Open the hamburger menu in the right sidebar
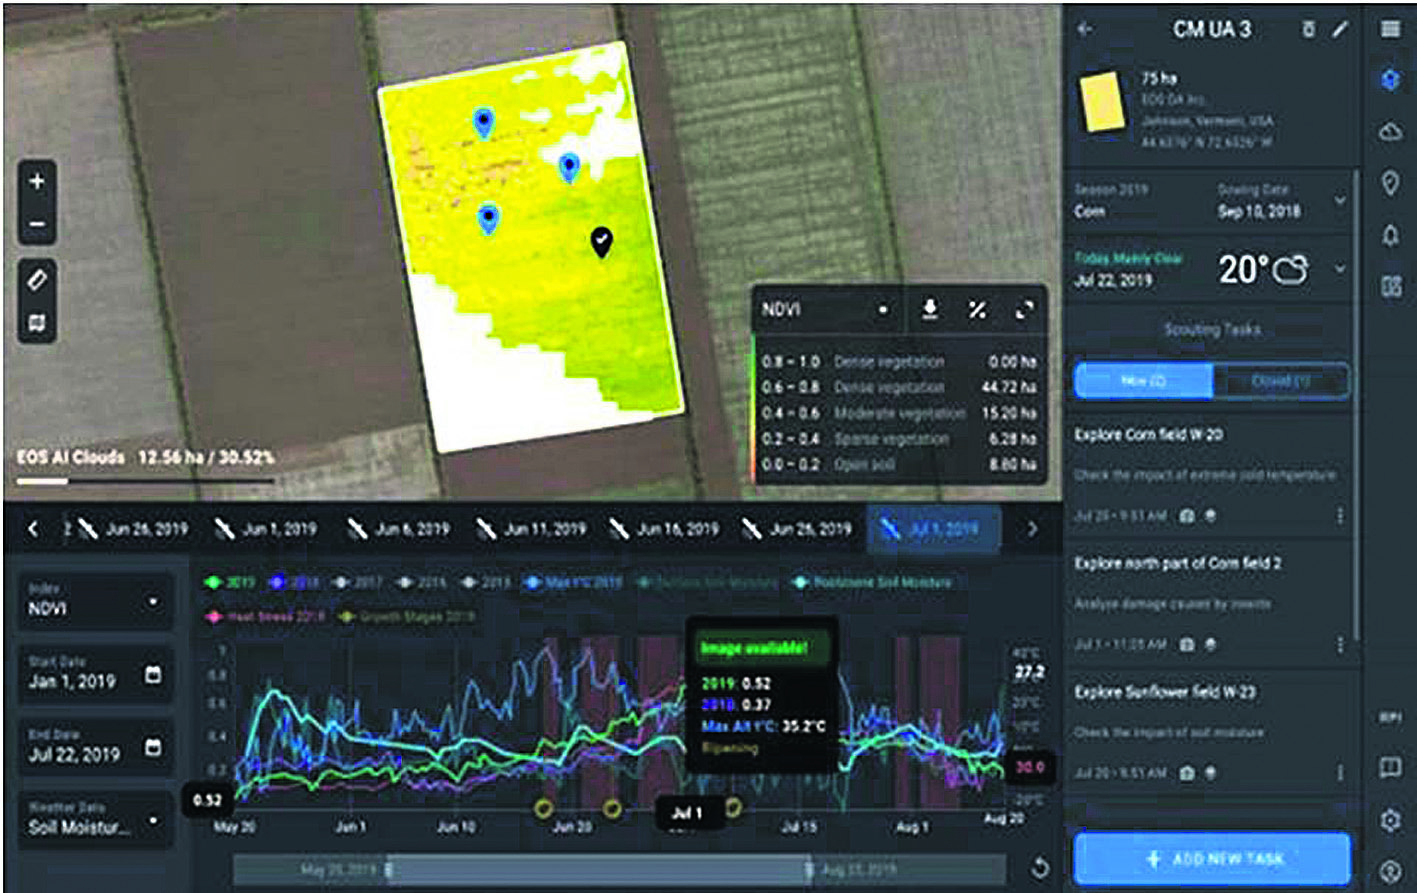The height and width of the screenshot is (893, 1417). pos(1390,29)
